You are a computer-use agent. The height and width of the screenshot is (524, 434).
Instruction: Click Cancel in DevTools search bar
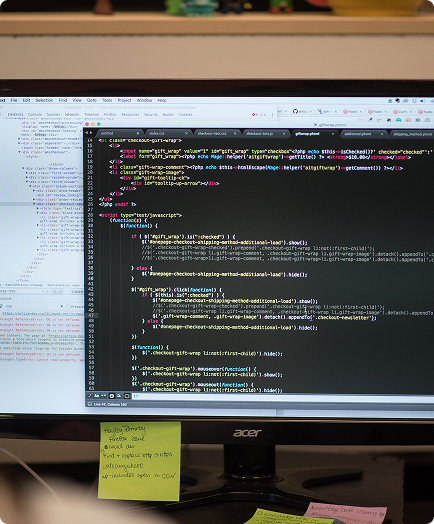[x=77, y=291]
